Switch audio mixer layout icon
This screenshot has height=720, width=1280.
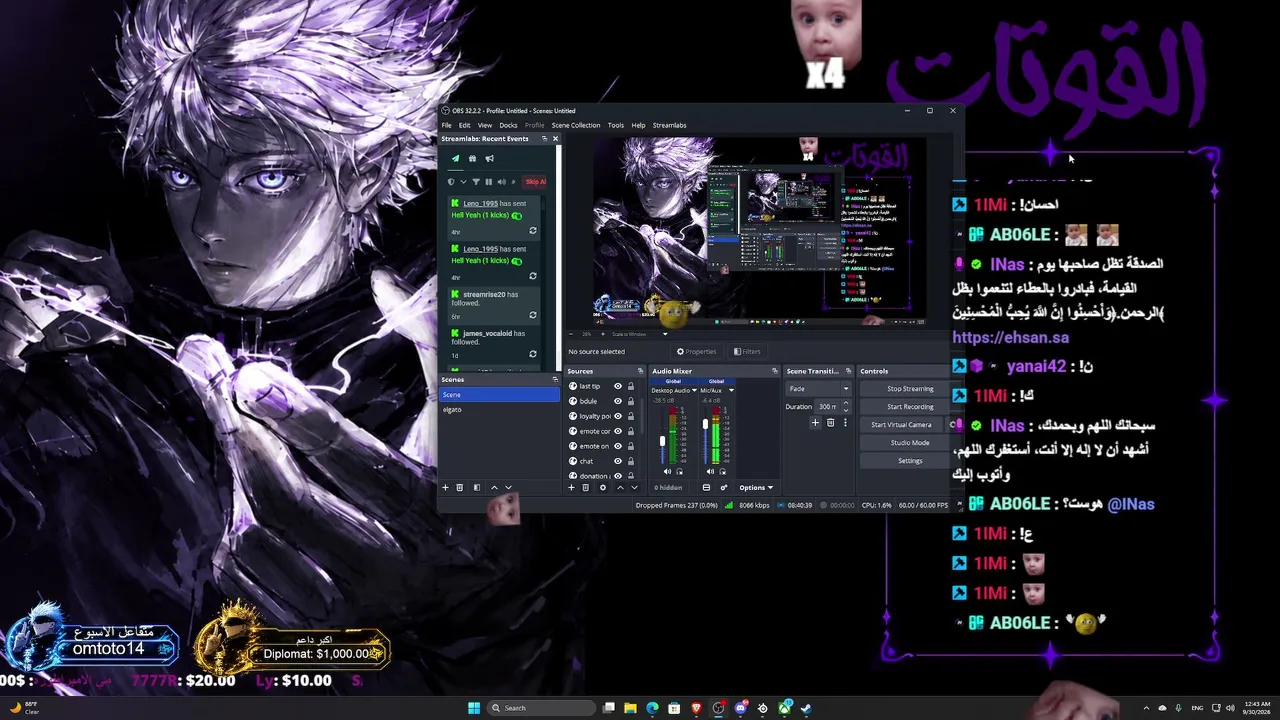706,487
